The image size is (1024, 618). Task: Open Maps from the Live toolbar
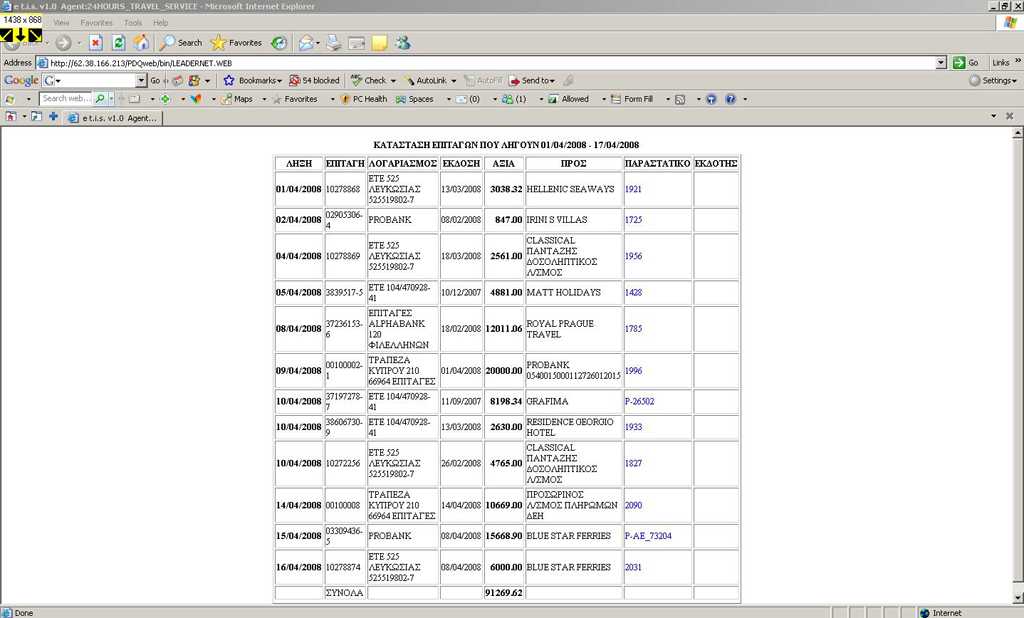(237, 99)
